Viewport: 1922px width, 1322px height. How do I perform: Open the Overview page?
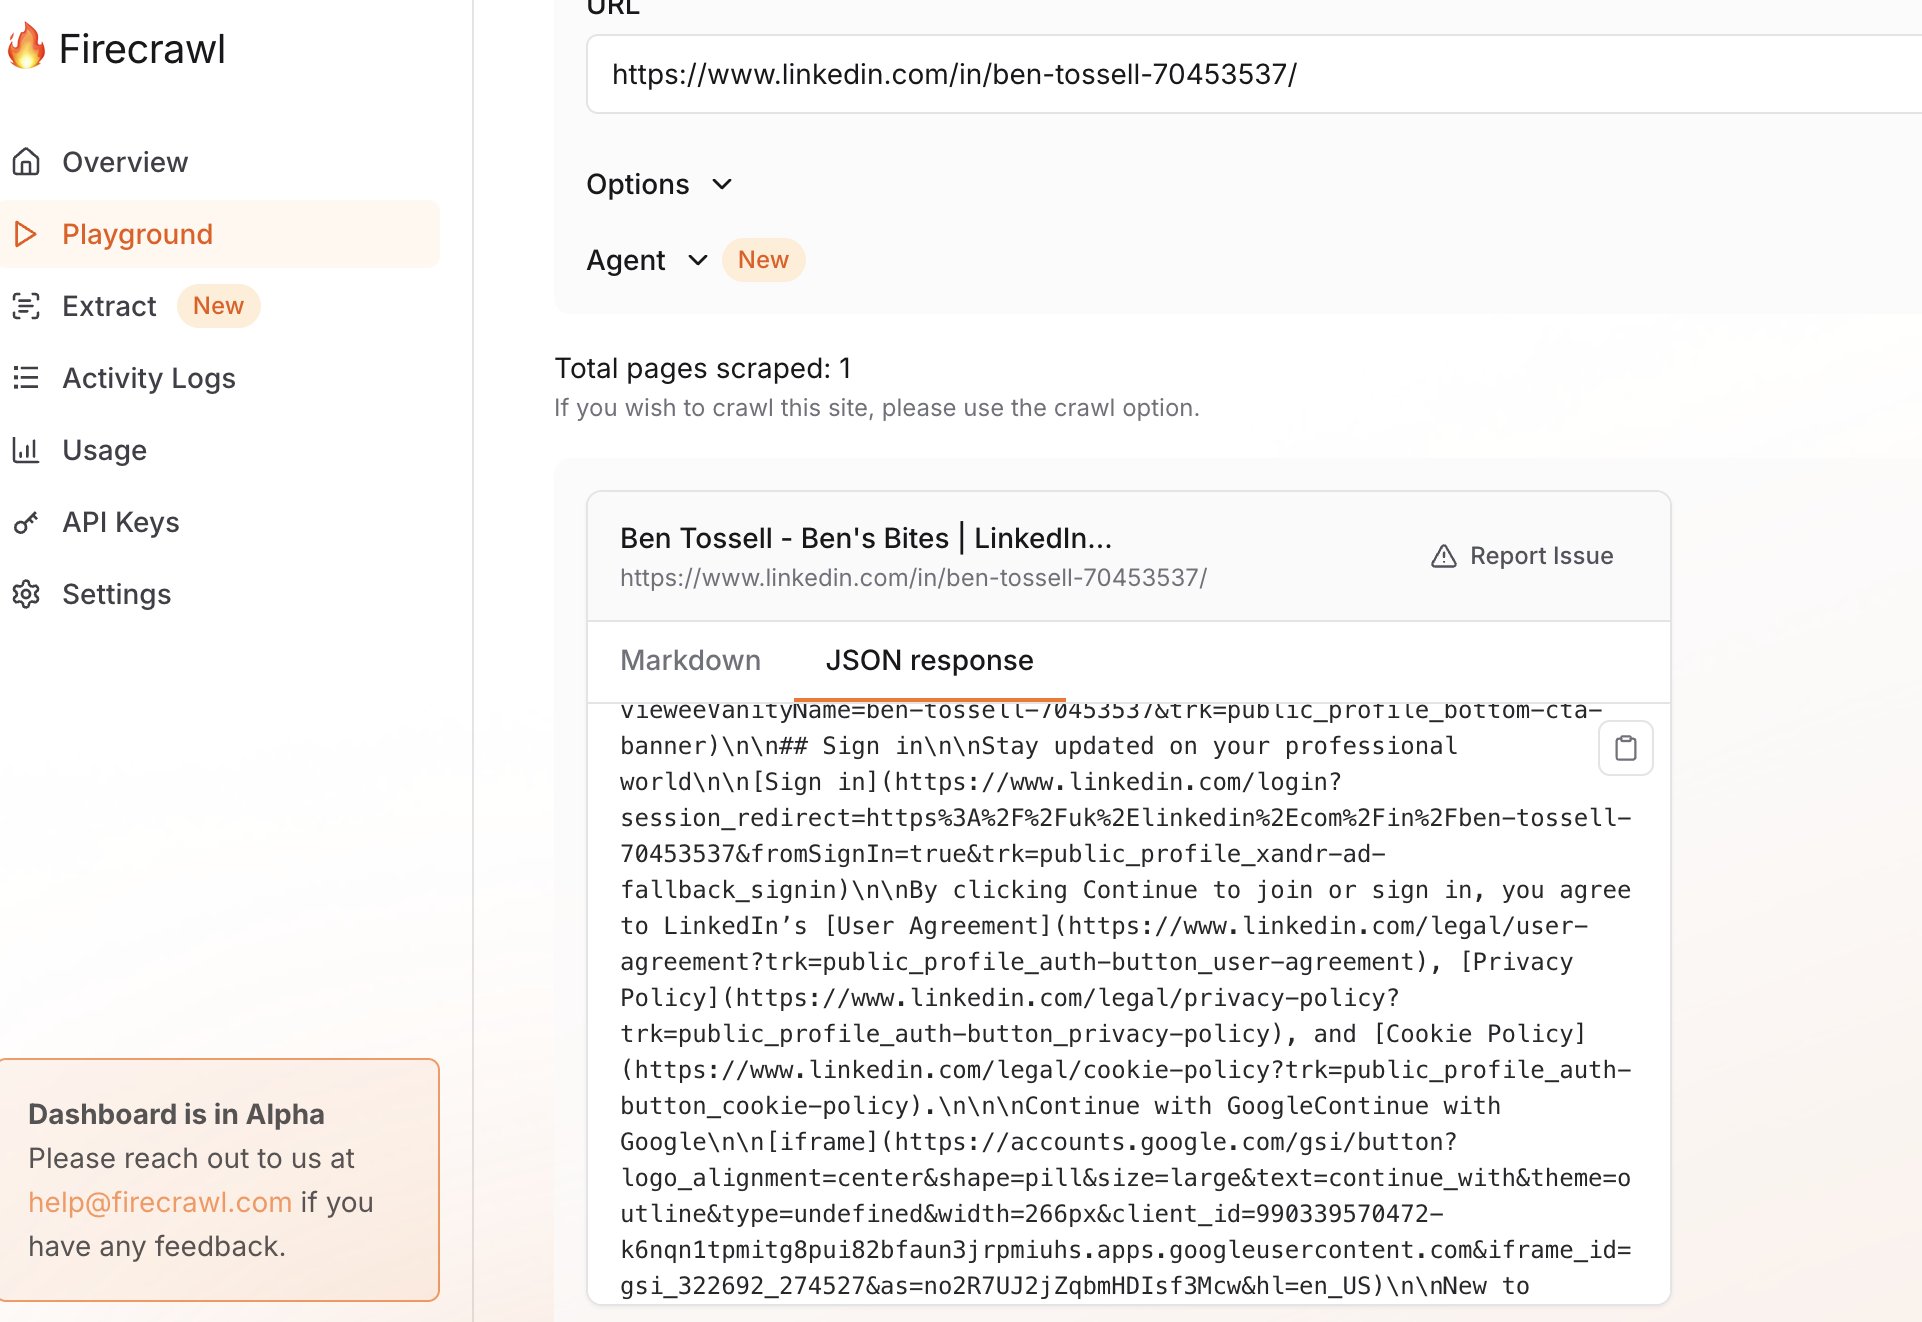[220, 162]
